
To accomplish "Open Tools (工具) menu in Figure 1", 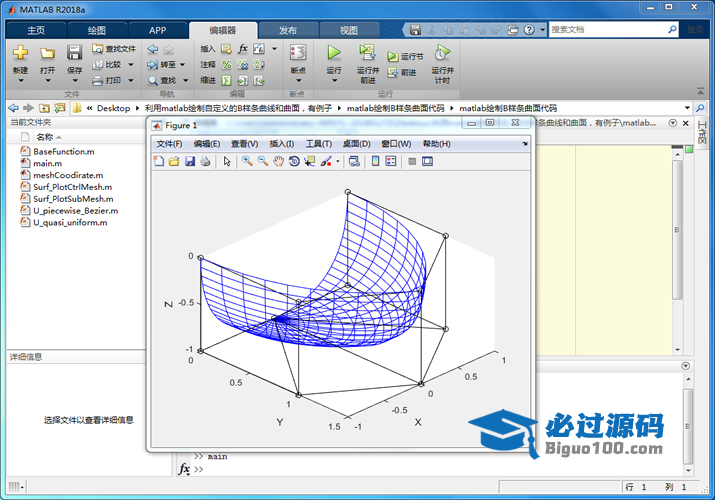I will coord(319,144).
